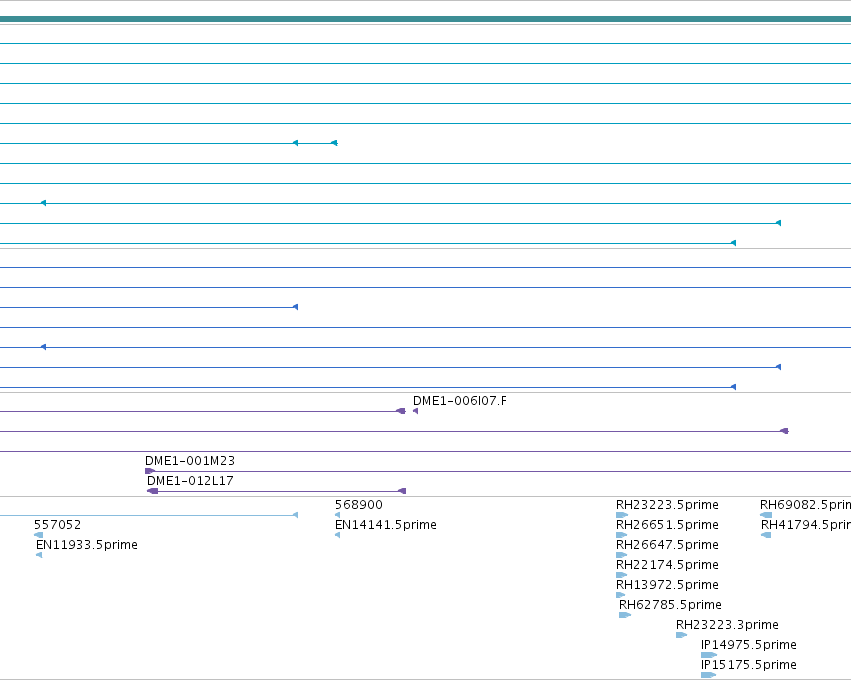Click DME1-012L17 left end arrow glyph
The image size is (851, 680).
tap(153, 491)
